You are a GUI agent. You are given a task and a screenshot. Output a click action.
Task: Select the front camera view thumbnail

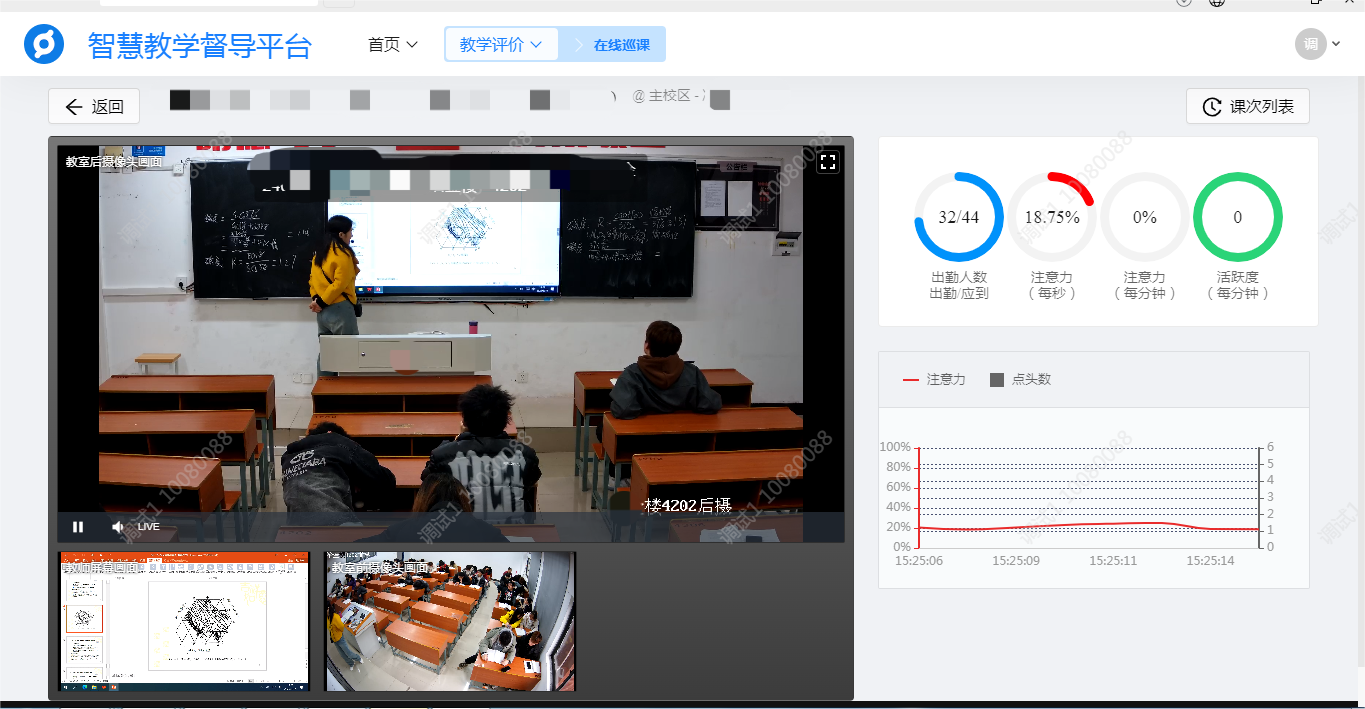coord(449,619)
